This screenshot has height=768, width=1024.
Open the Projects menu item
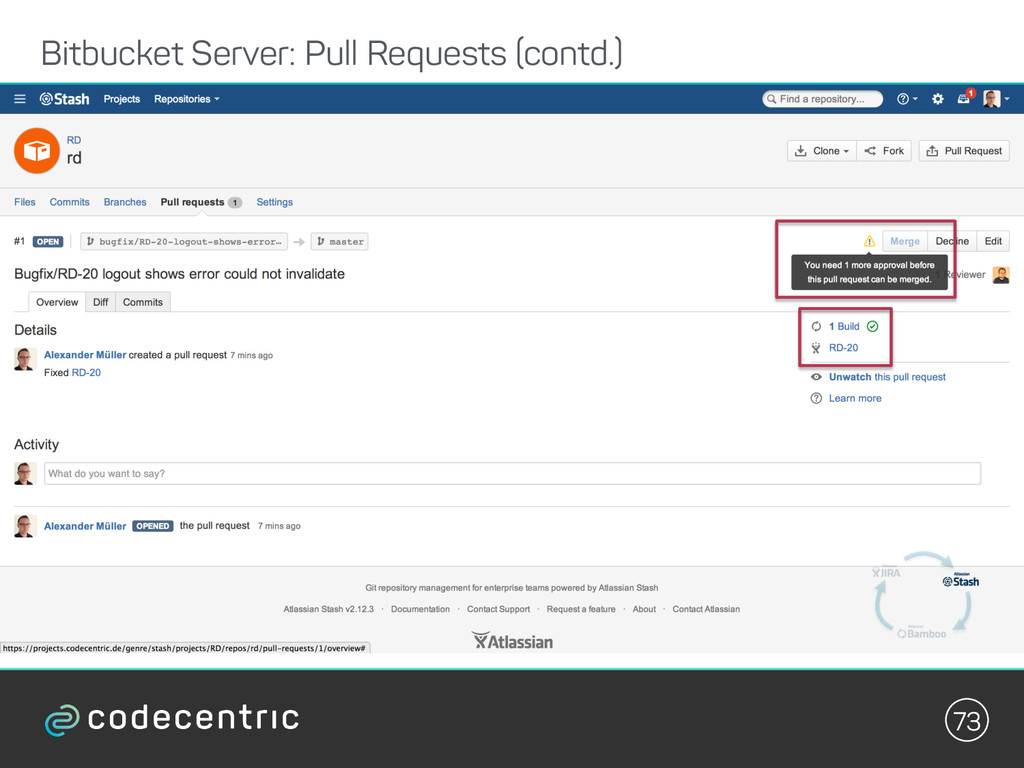coord(121,99)
